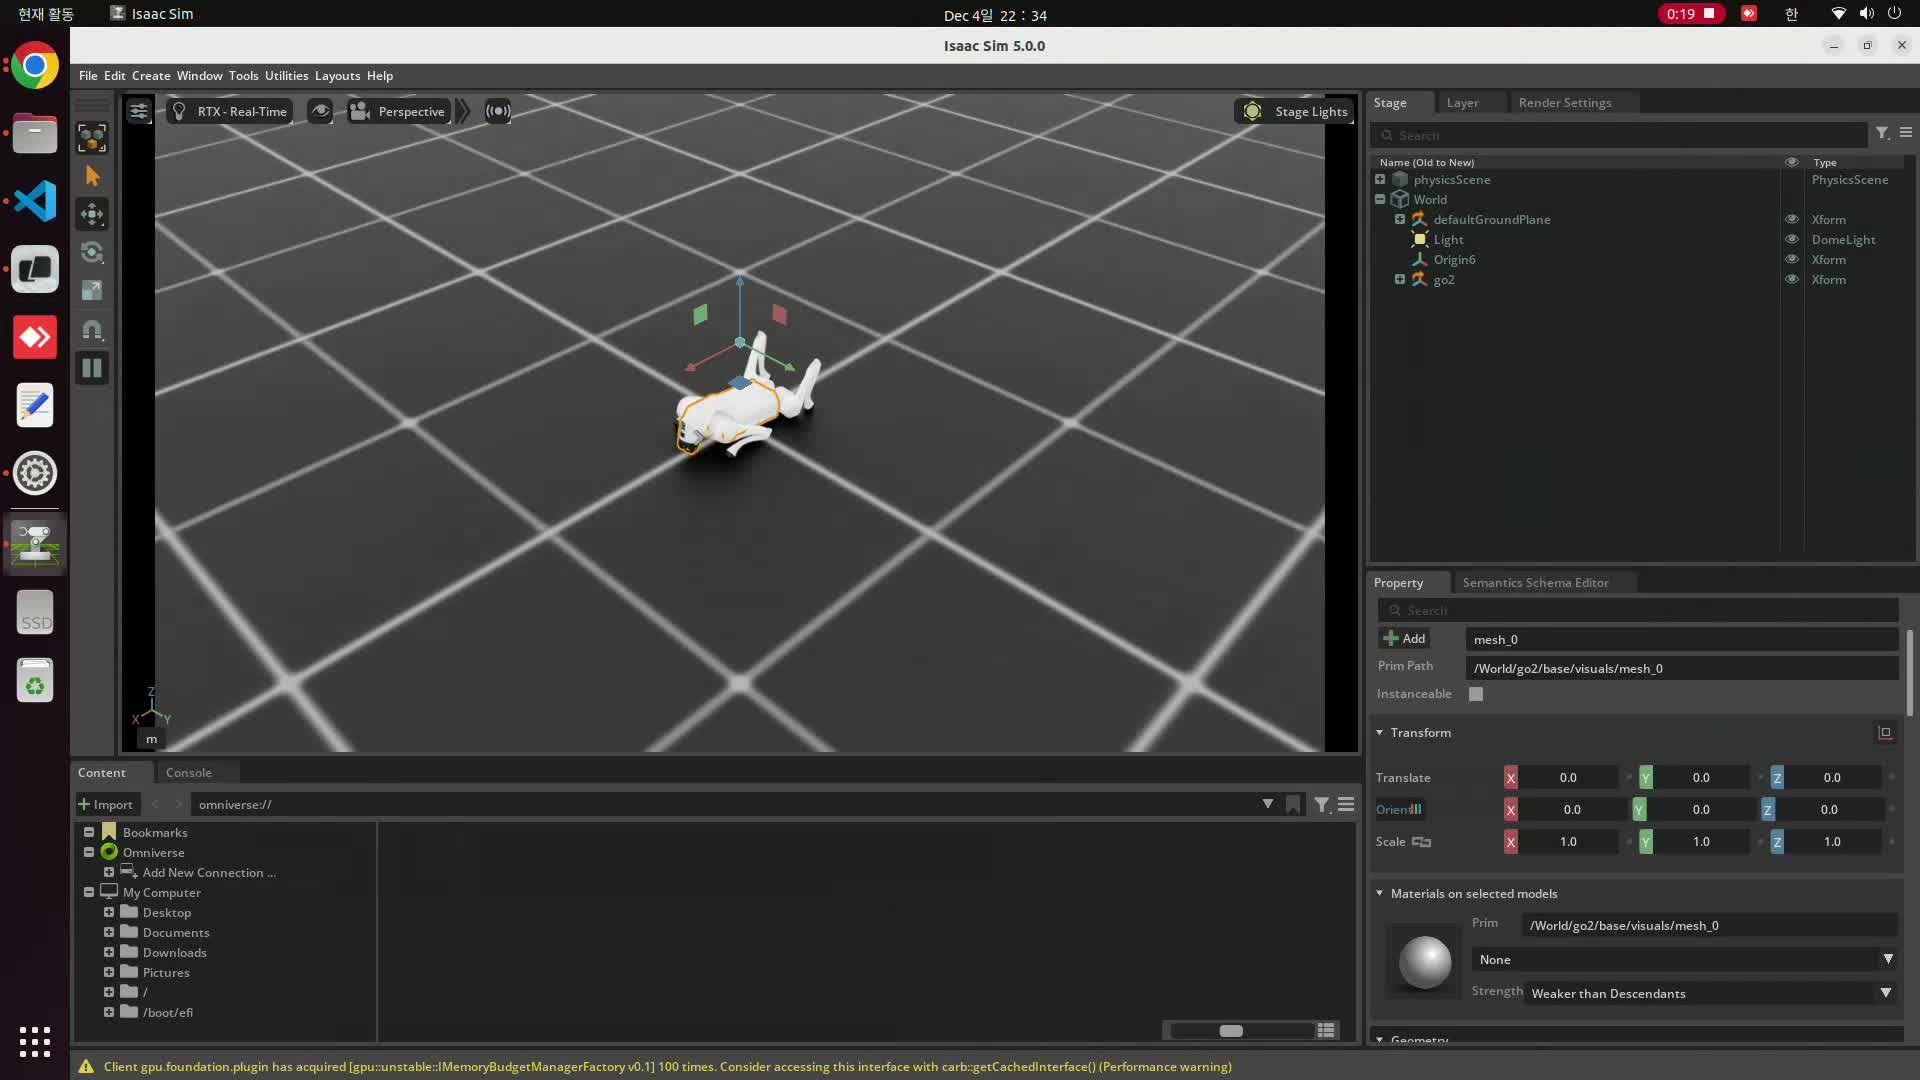Click the Stage Lights sun icon
This screenshot has width=1920, height=1080.
pyautogui.click(x=1252, y=111)
